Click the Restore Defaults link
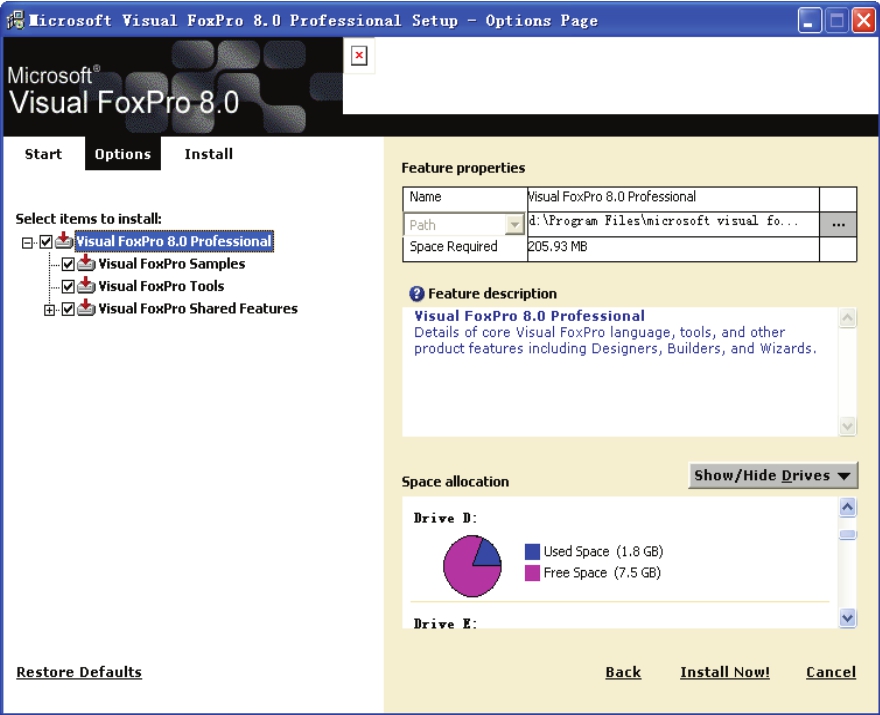 point(79,672)
